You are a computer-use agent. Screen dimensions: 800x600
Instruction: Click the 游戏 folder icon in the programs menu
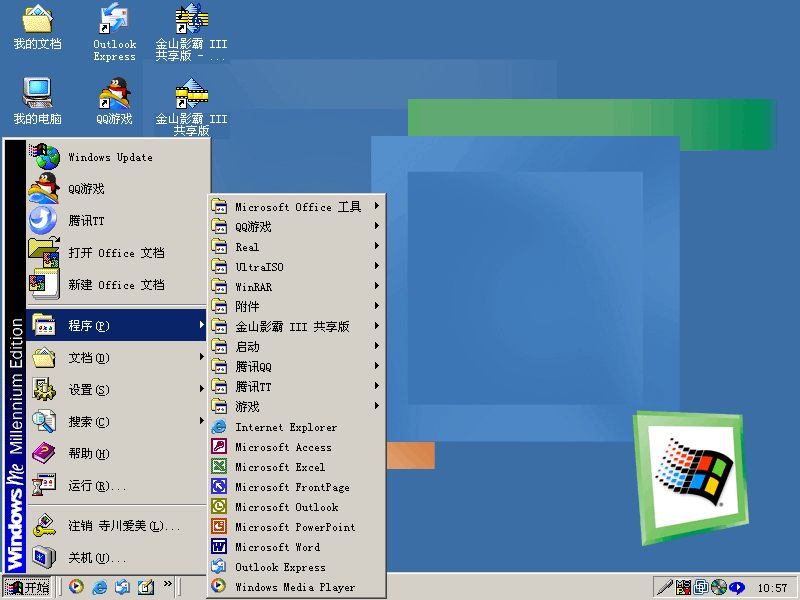point(219,406)
